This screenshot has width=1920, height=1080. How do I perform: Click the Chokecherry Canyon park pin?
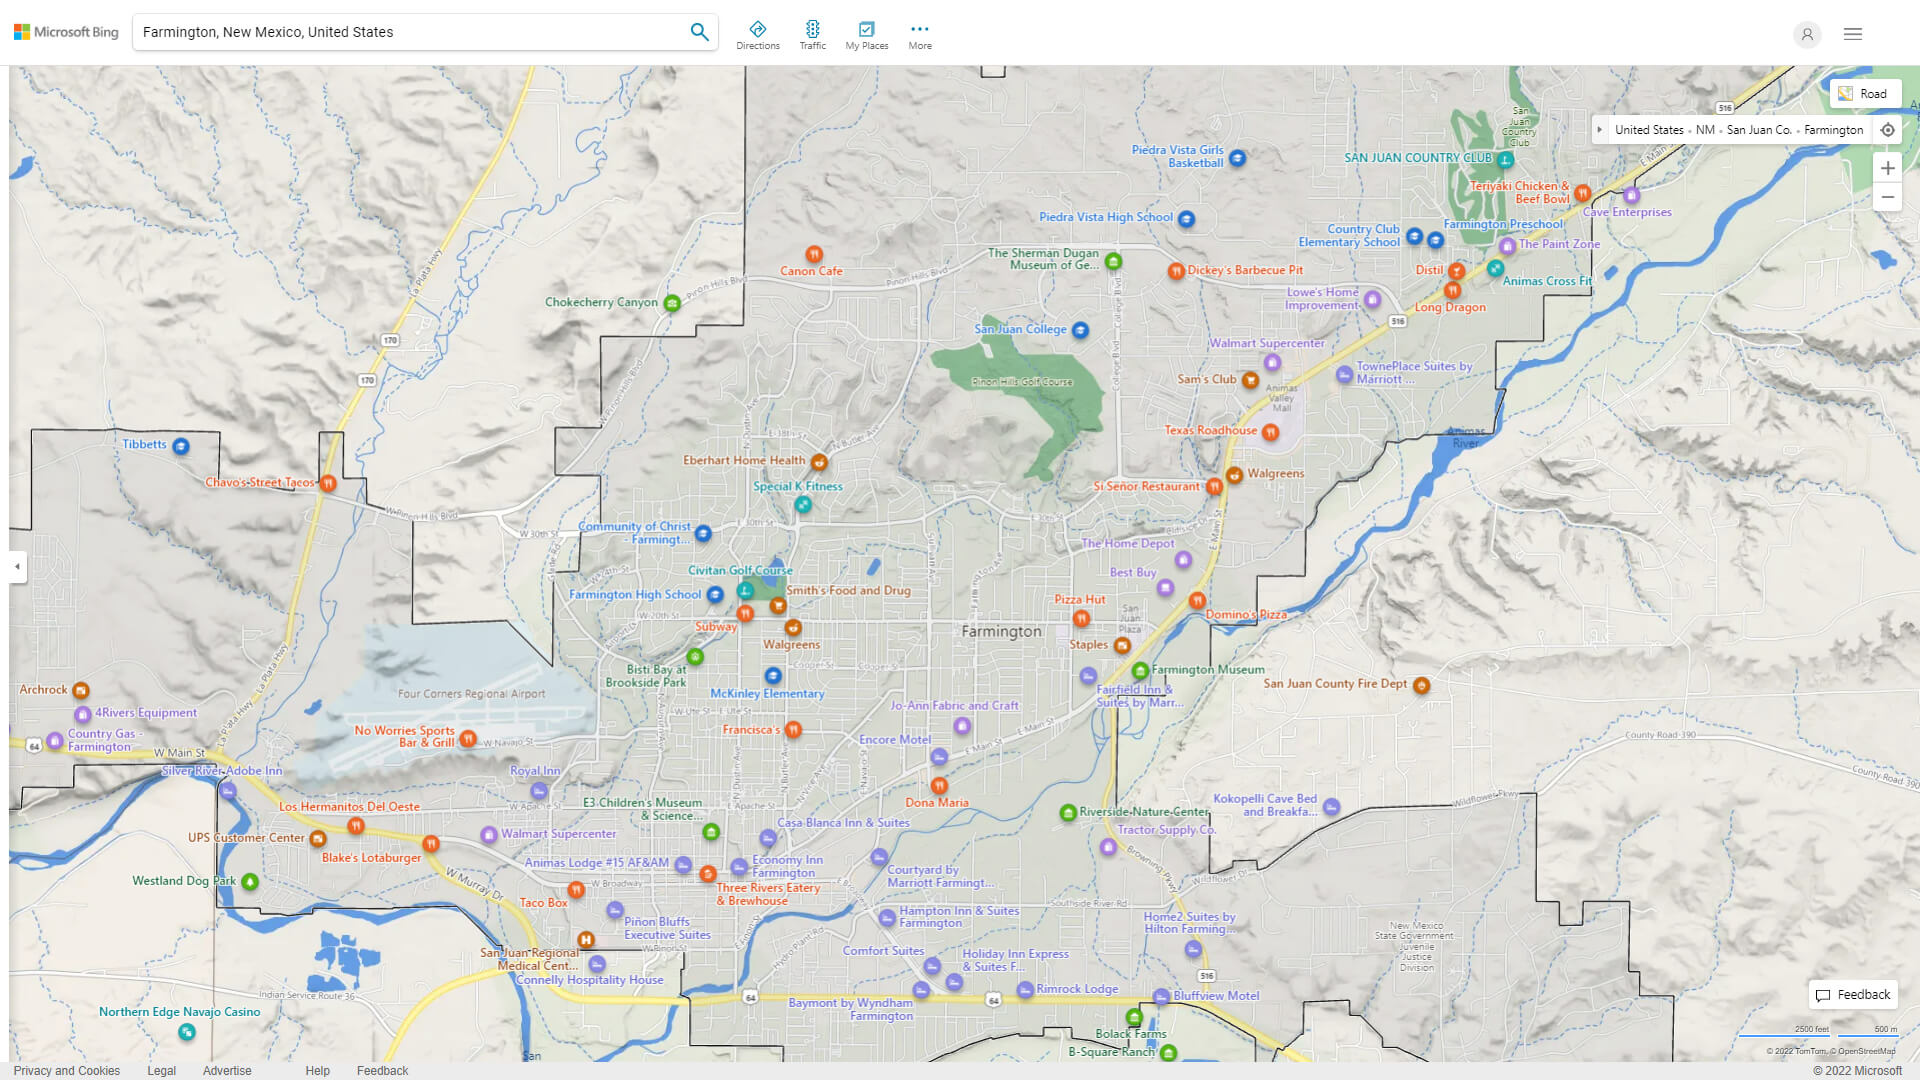point(672,303)
